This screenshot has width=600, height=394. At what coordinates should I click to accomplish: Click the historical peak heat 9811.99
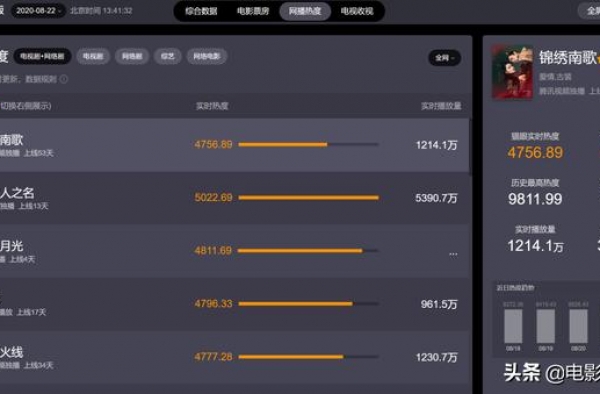click(535, 199)
